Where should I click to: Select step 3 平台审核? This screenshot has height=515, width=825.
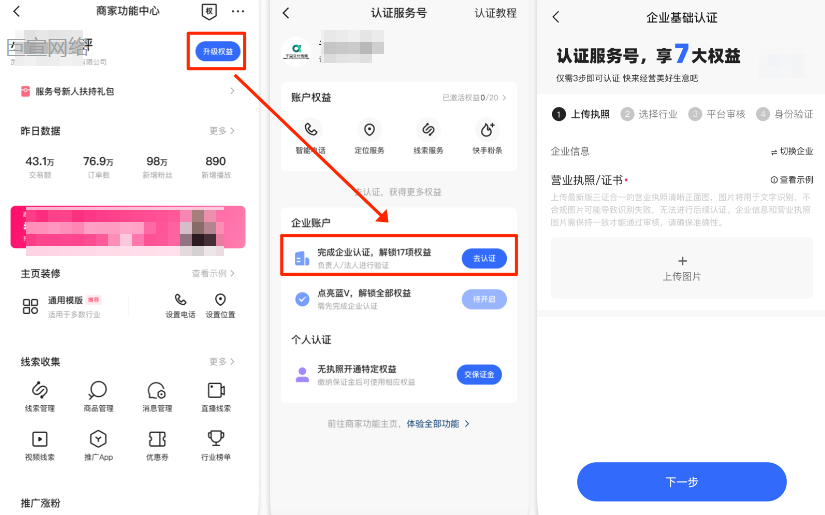pyautogui.click(x=717, y=114)
